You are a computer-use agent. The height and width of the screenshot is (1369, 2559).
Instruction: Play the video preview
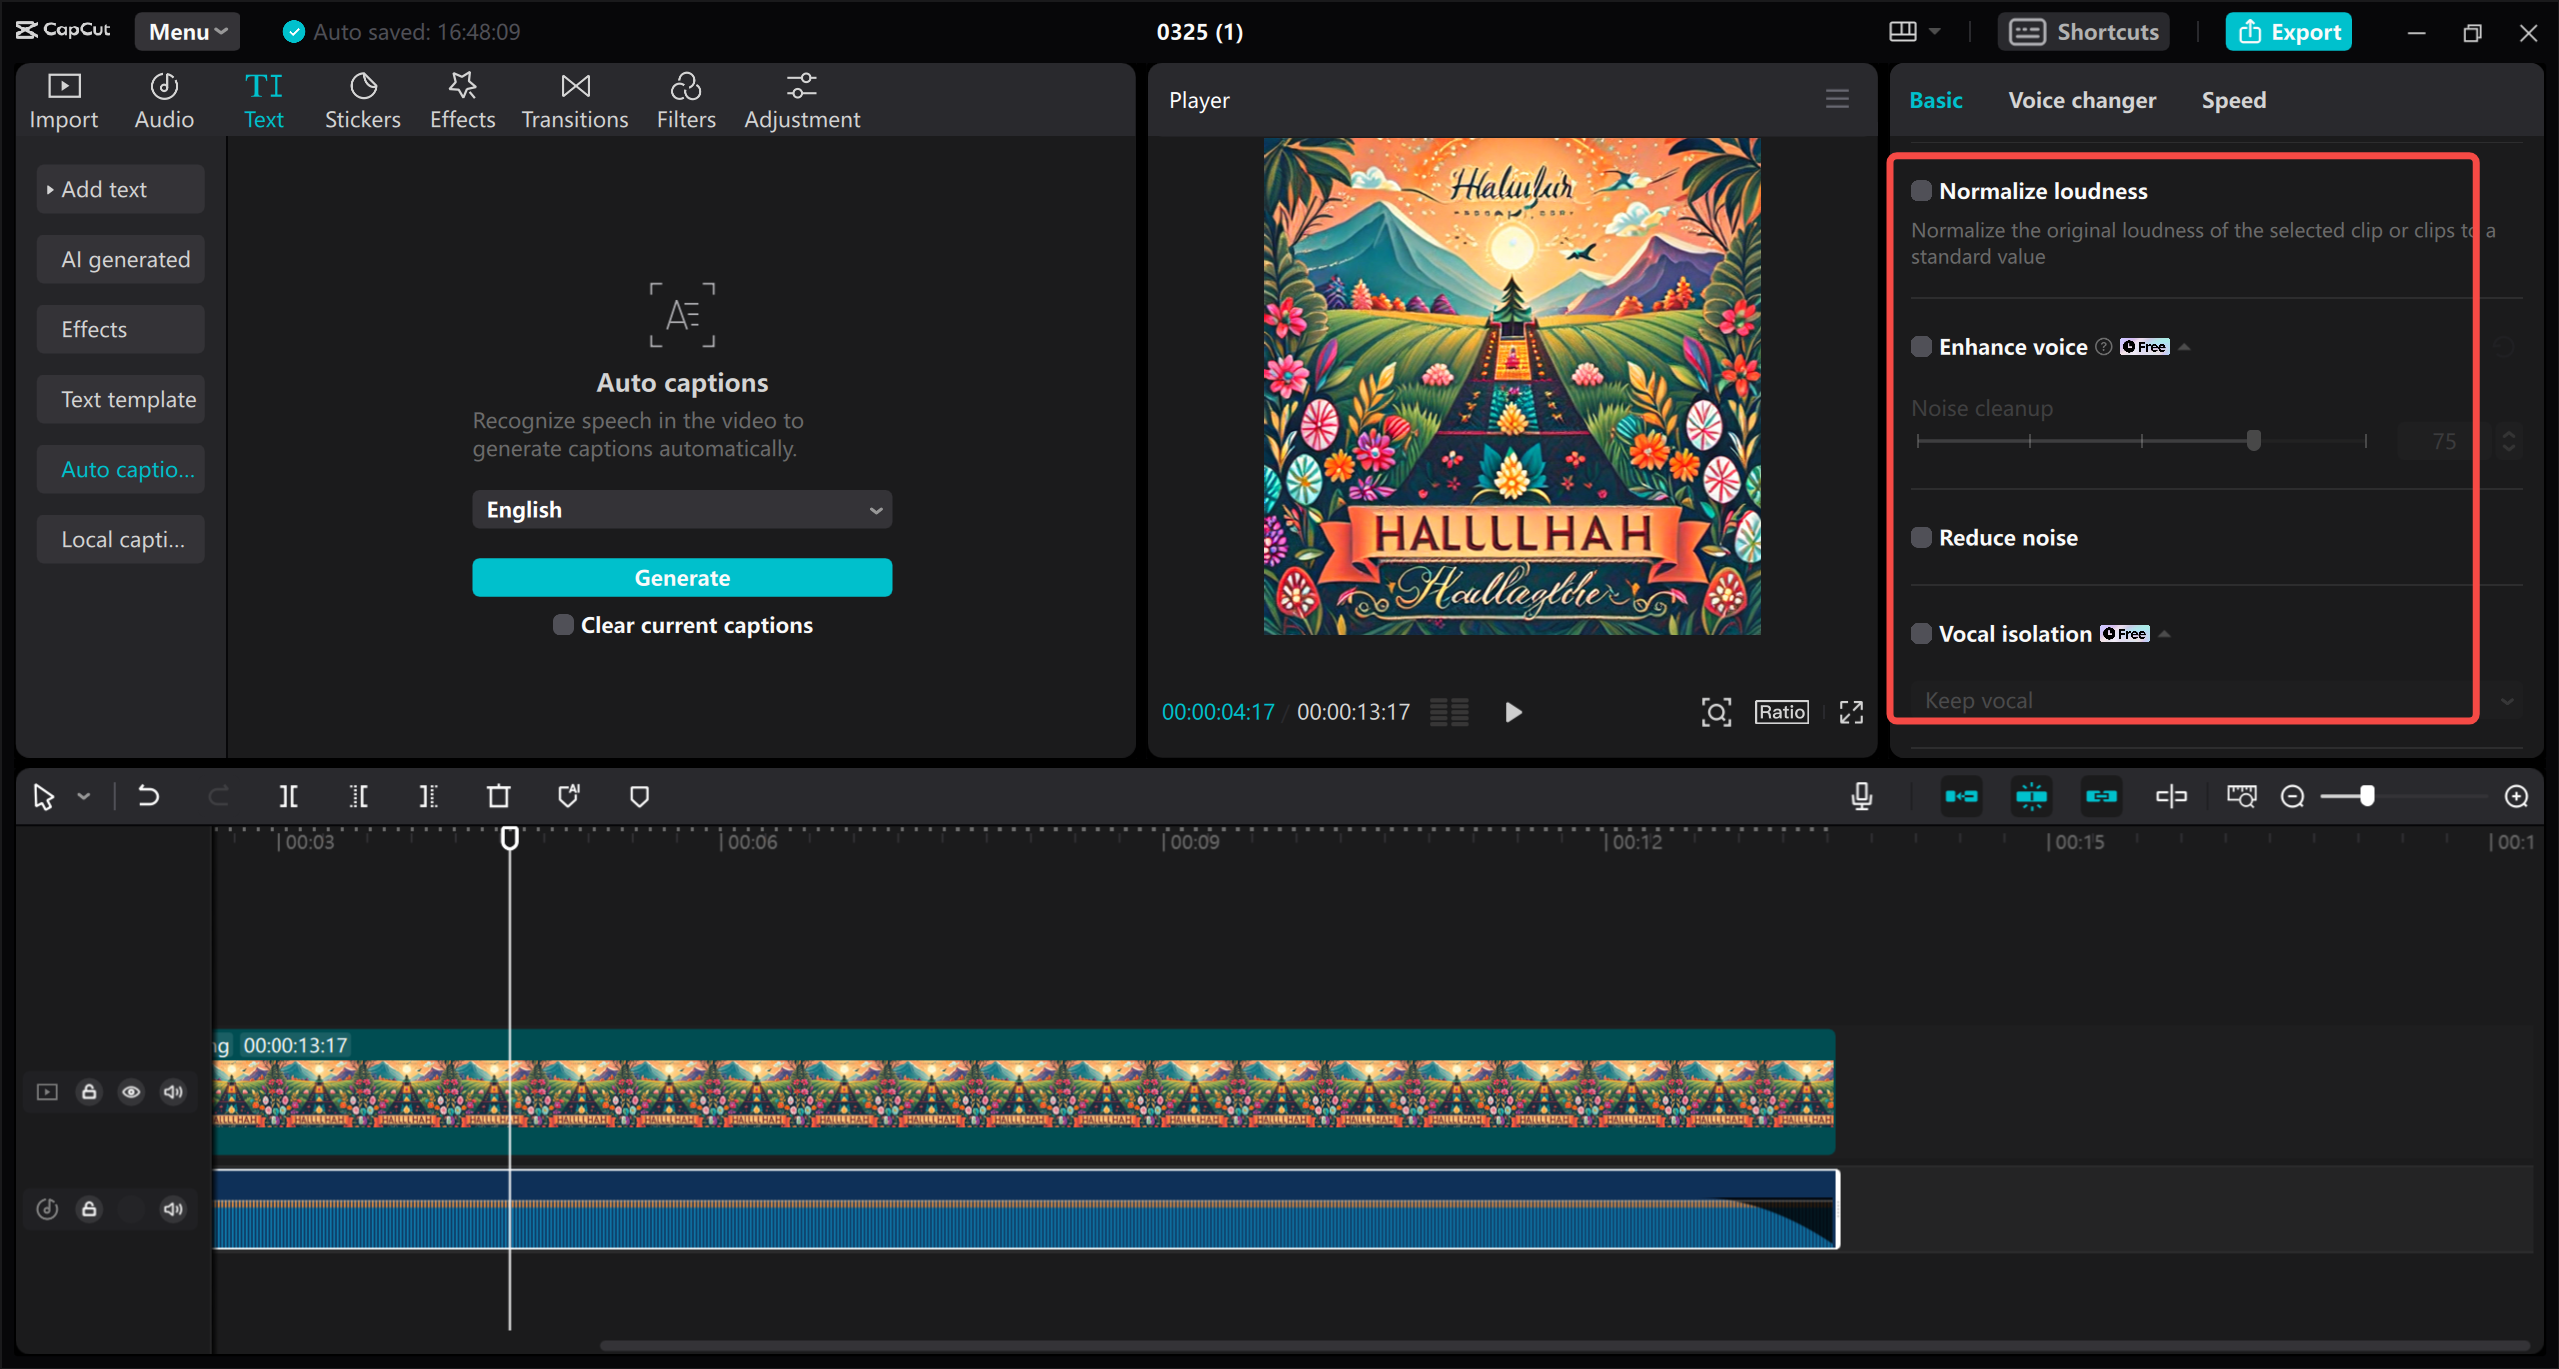[1513, 712]
